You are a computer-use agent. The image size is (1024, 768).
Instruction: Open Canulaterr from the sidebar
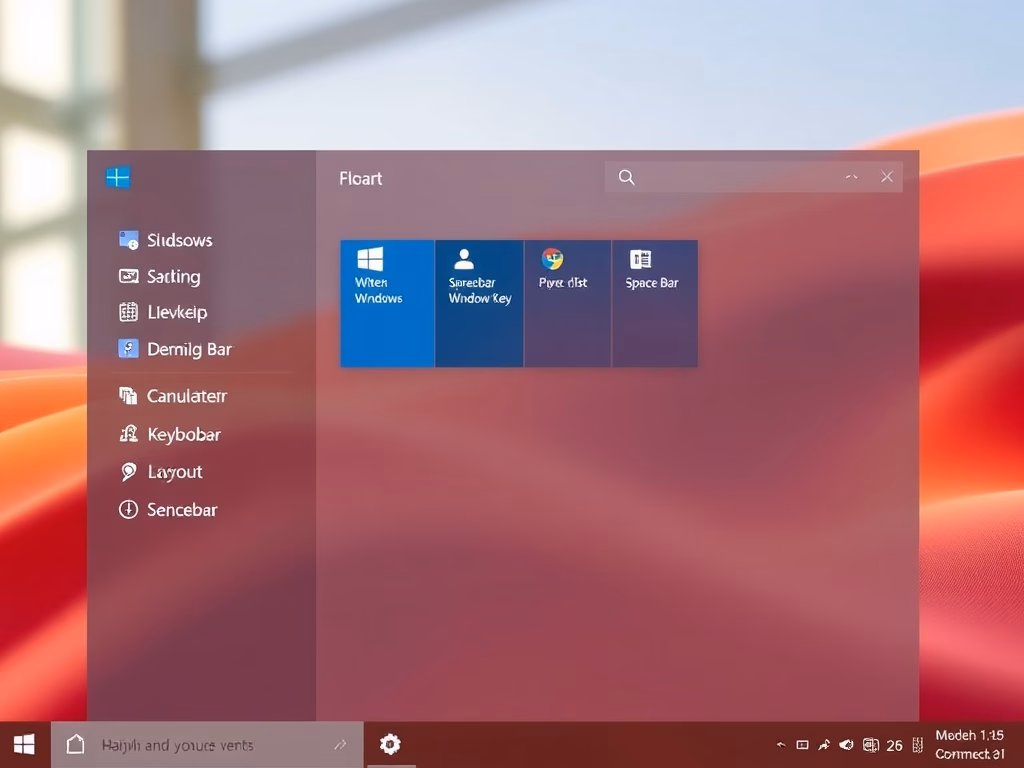click(x=173, y=396)
